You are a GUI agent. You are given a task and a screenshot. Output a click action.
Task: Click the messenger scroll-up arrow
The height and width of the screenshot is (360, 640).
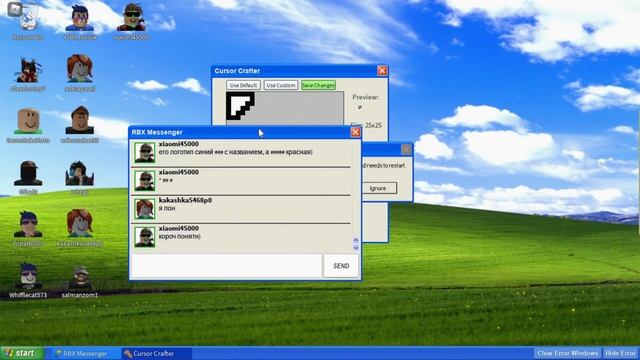click(x=356, y=240)
